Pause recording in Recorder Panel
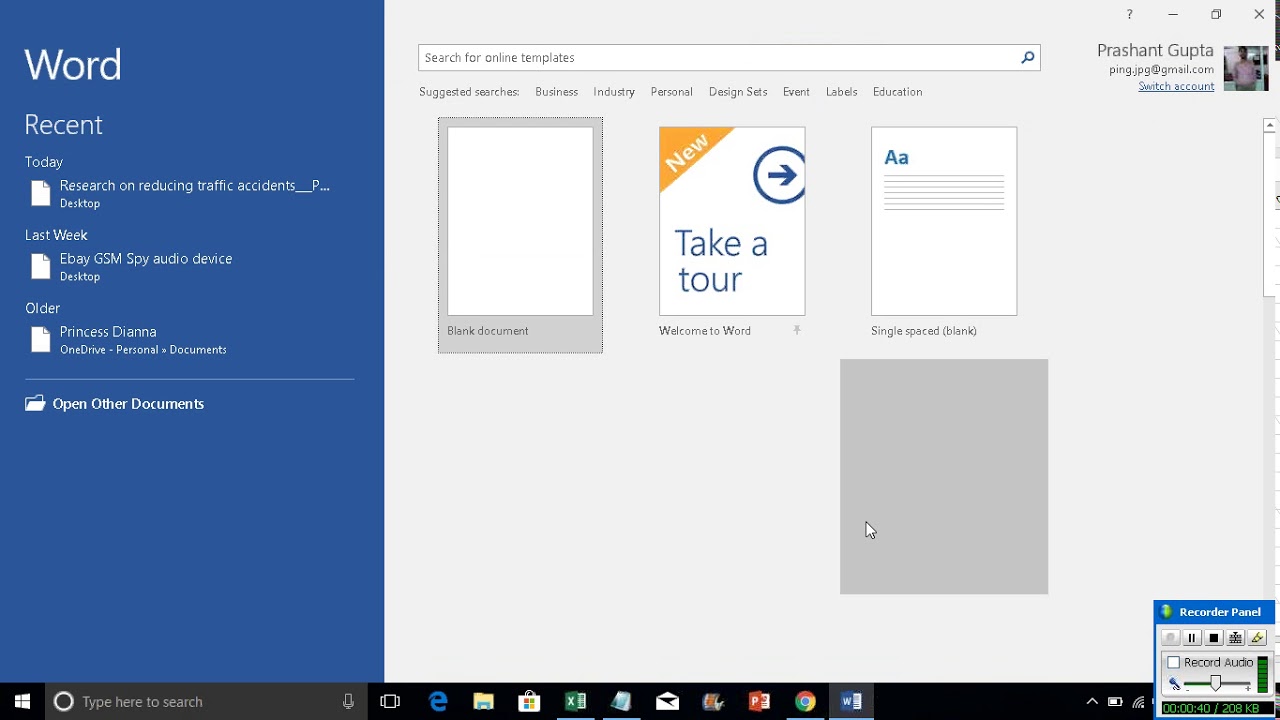 pos(1192,638)
